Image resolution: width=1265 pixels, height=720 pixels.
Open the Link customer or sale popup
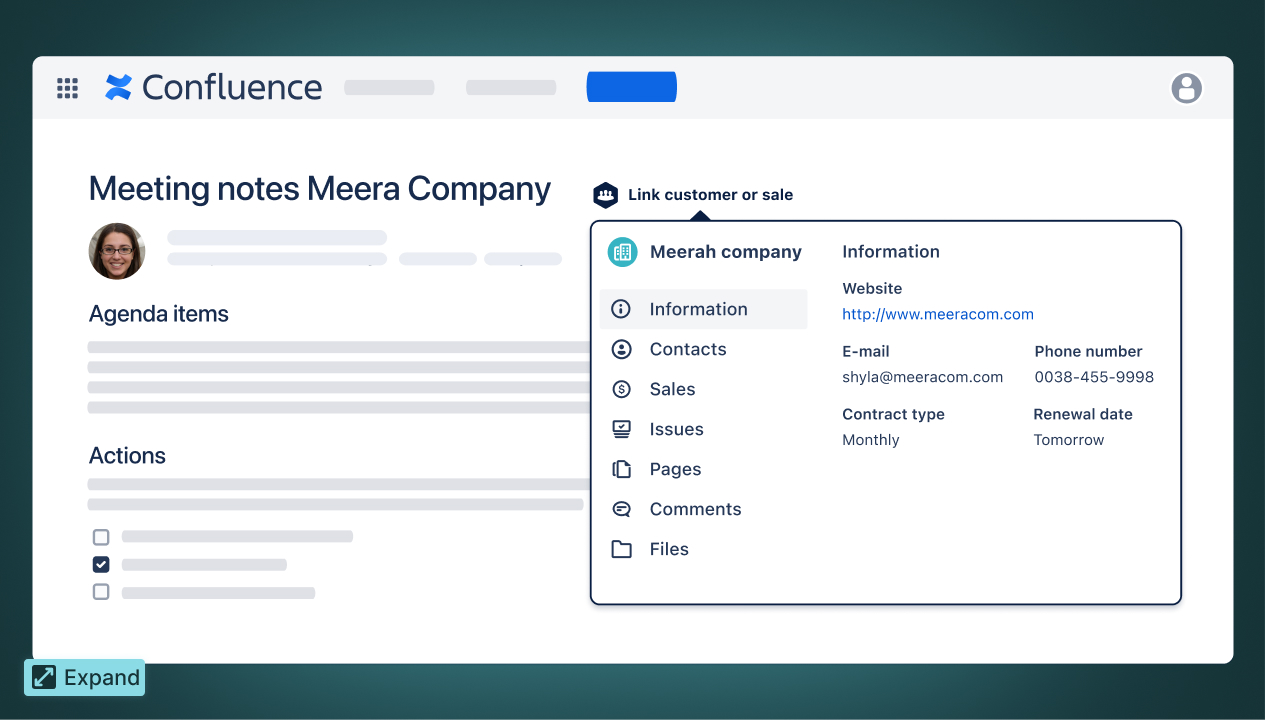pos(709,195)
